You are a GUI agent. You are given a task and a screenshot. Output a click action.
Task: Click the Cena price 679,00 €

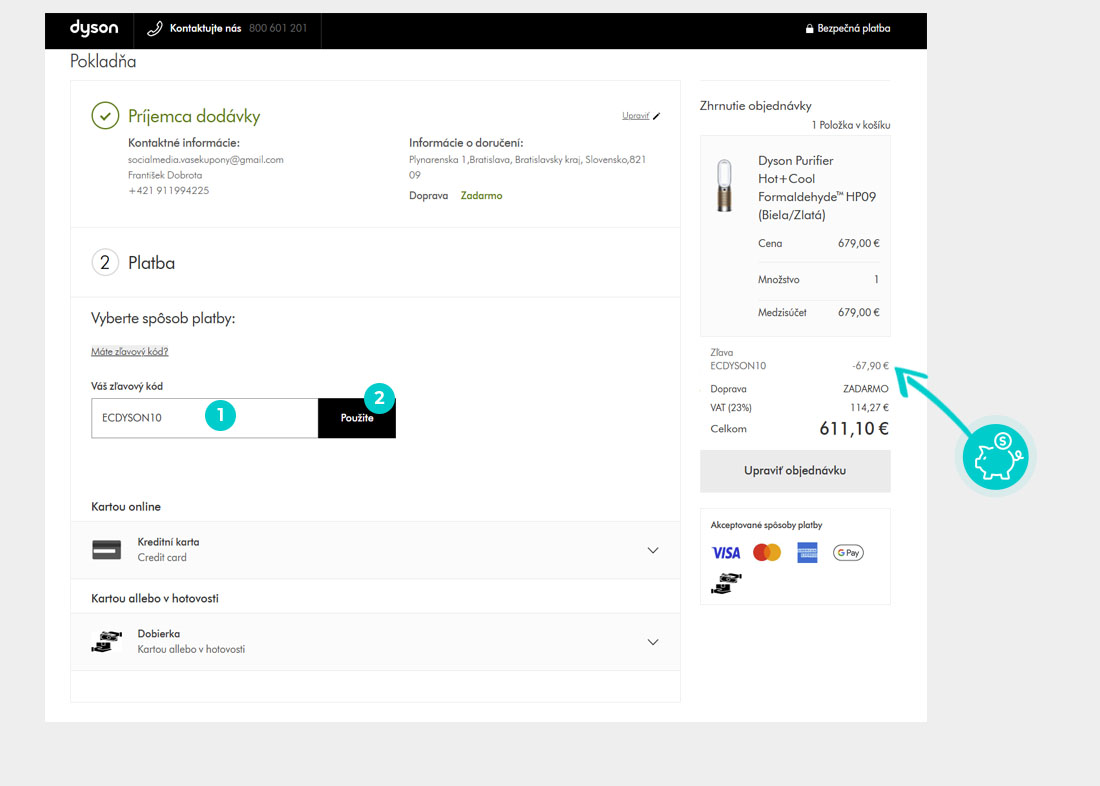tap(859, 244)
